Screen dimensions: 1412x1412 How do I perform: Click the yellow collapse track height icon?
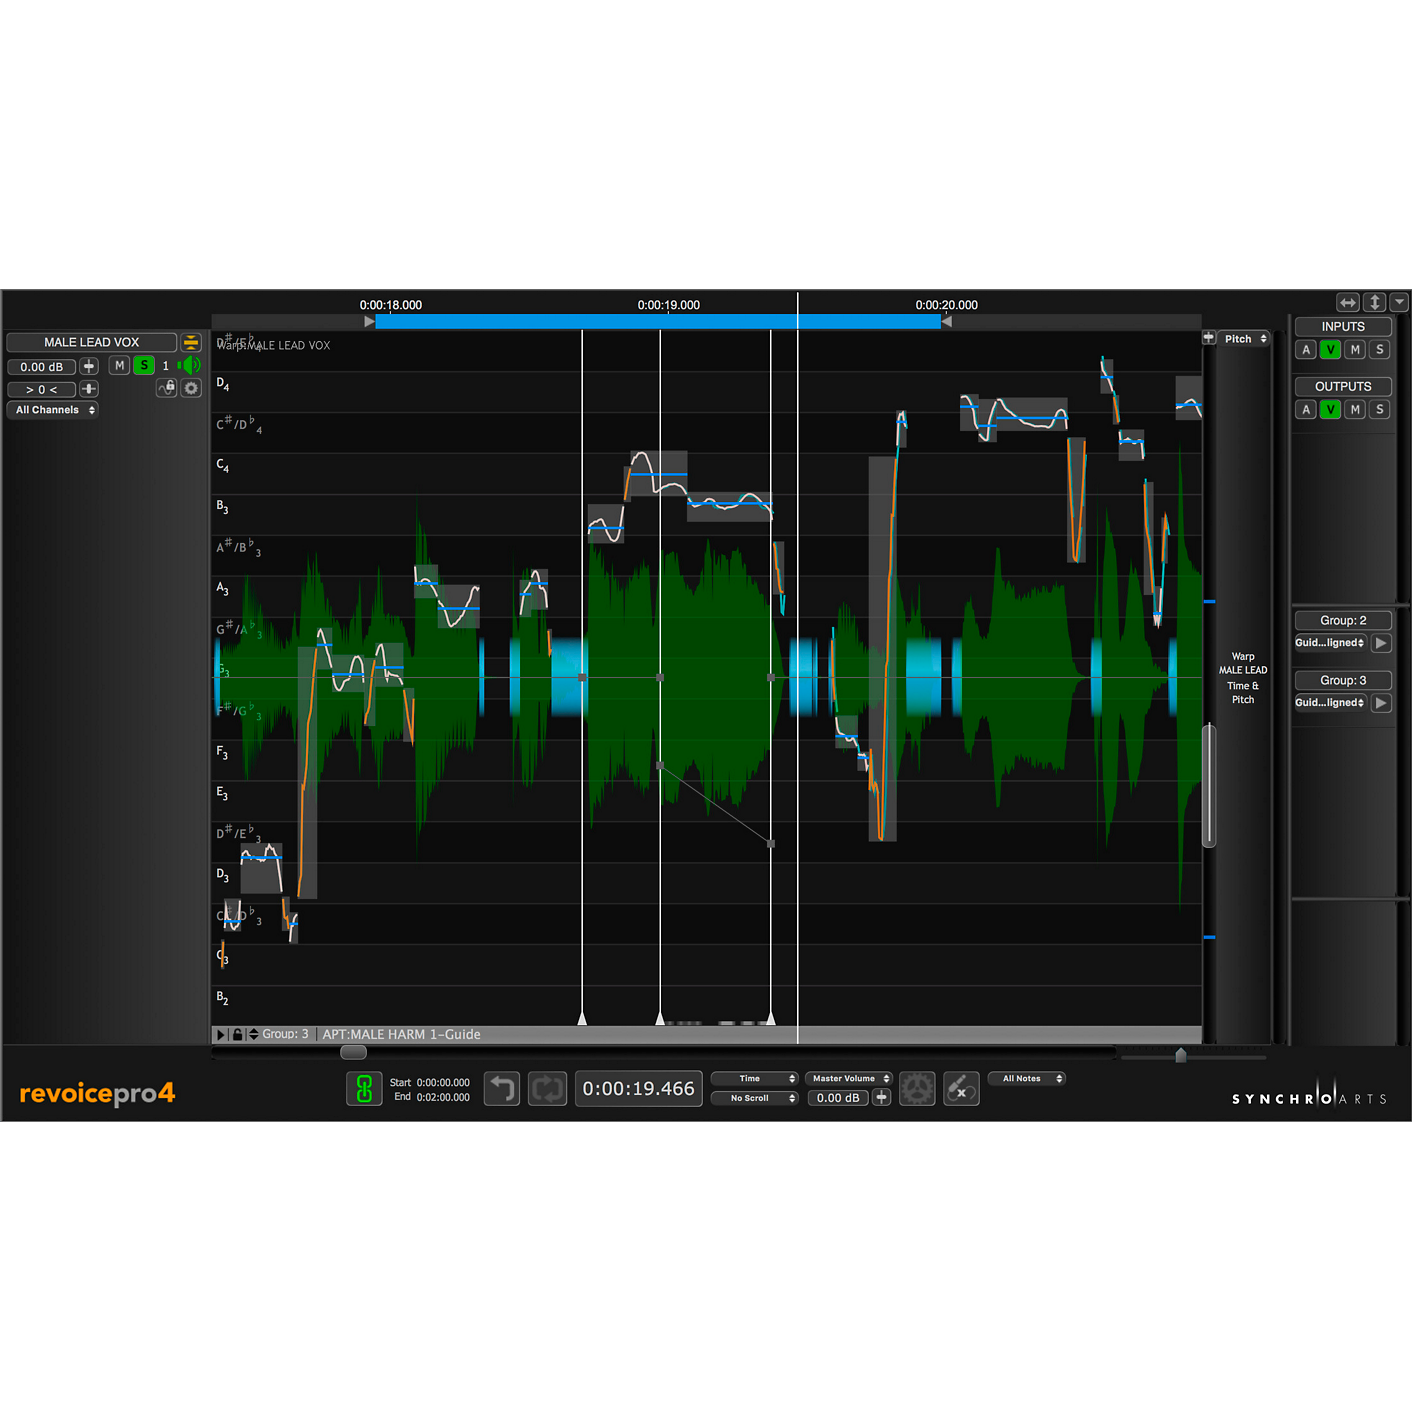click(191, 343)
